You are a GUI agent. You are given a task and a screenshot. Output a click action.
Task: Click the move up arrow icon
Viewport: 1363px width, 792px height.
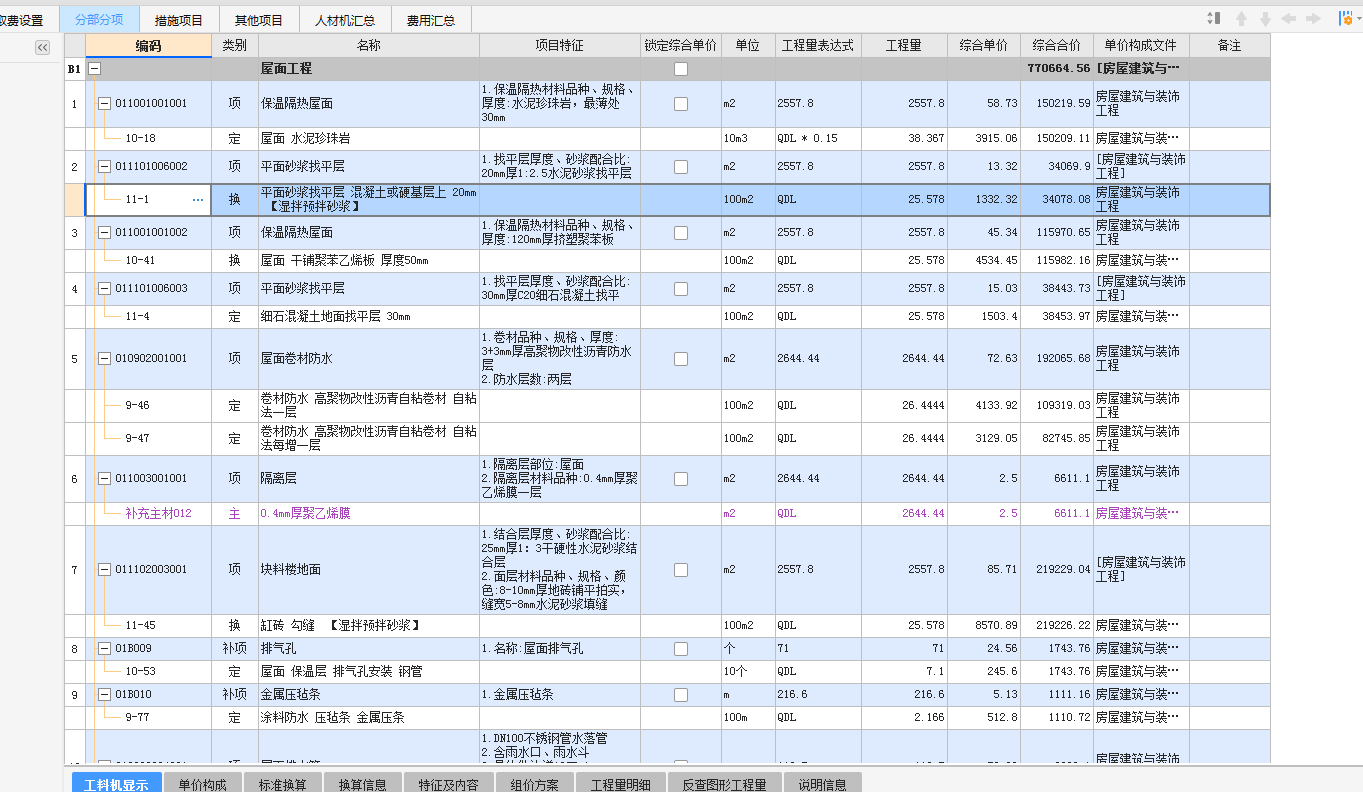pyautogui.click(x=1241, y=19)
